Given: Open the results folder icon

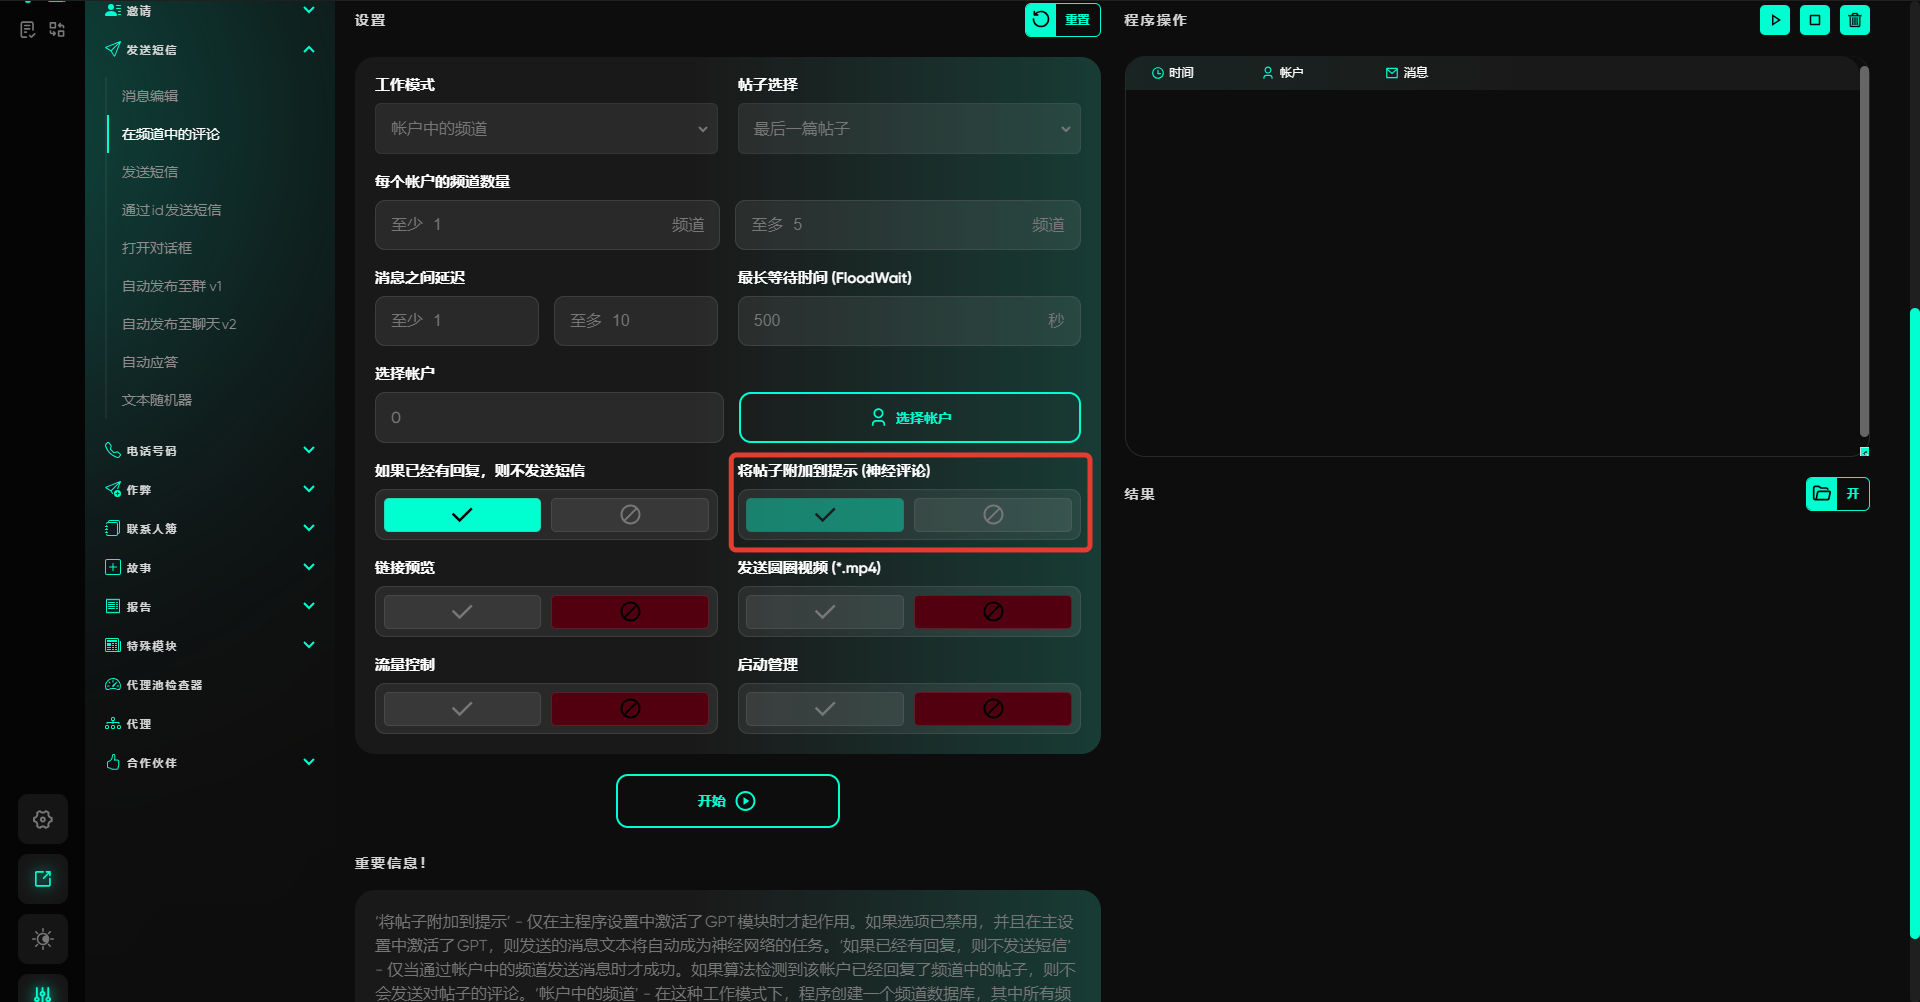Looking at the screenshot, I should tap(1822, 494).
